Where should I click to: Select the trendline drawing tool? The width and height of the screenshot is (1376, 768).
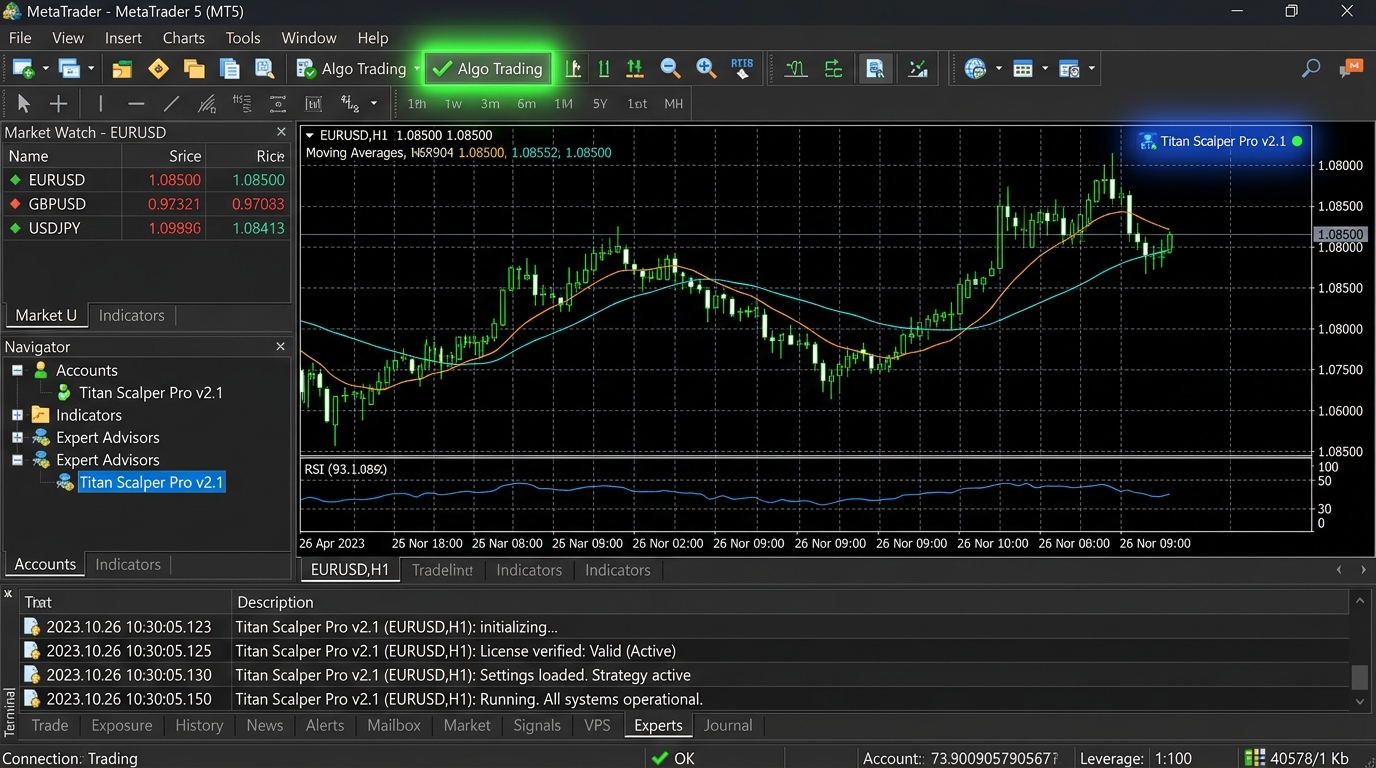coord(172,103)
